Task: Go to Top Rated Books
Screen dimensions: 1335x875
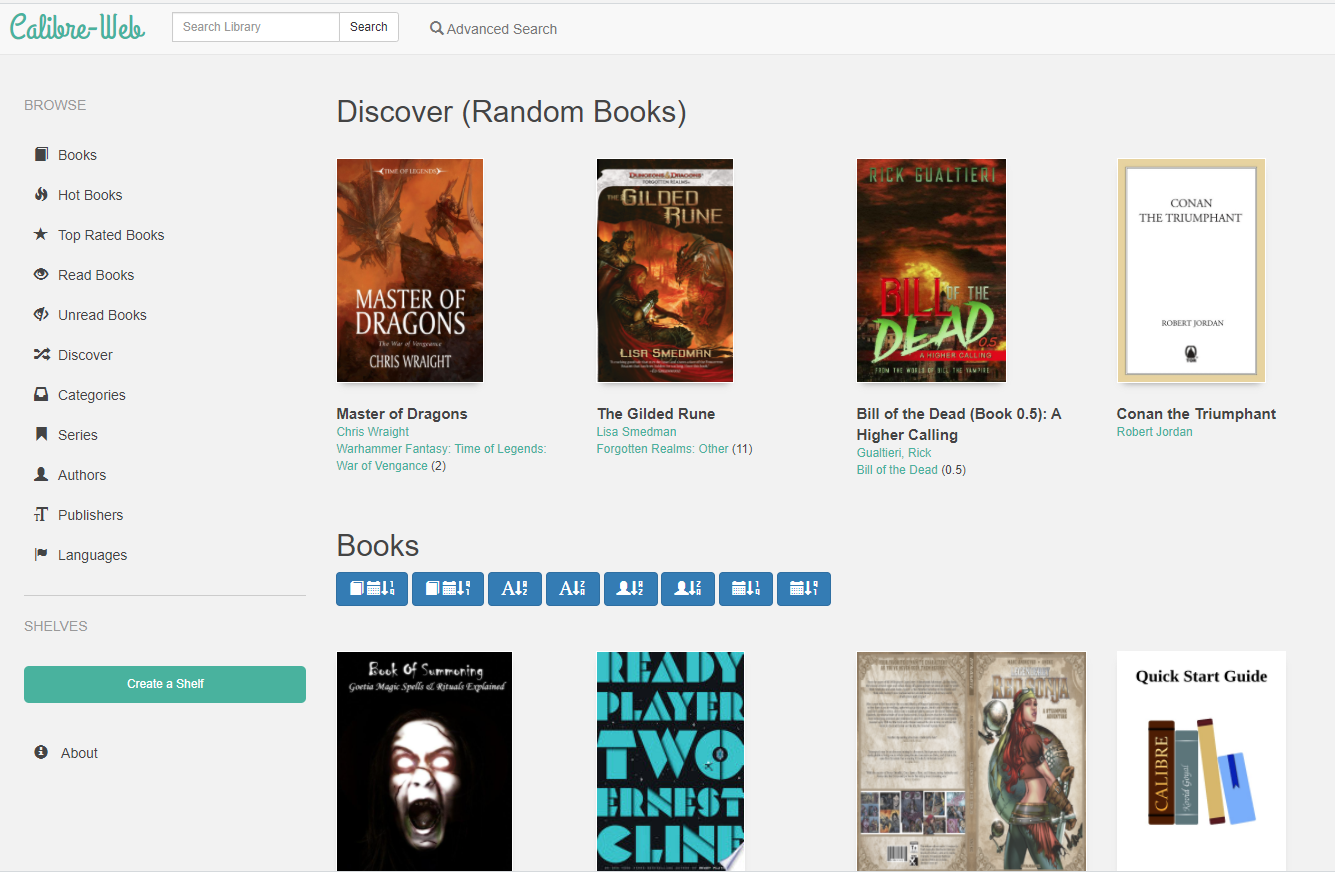Action: pyautogui.click(x=111, y=235)
